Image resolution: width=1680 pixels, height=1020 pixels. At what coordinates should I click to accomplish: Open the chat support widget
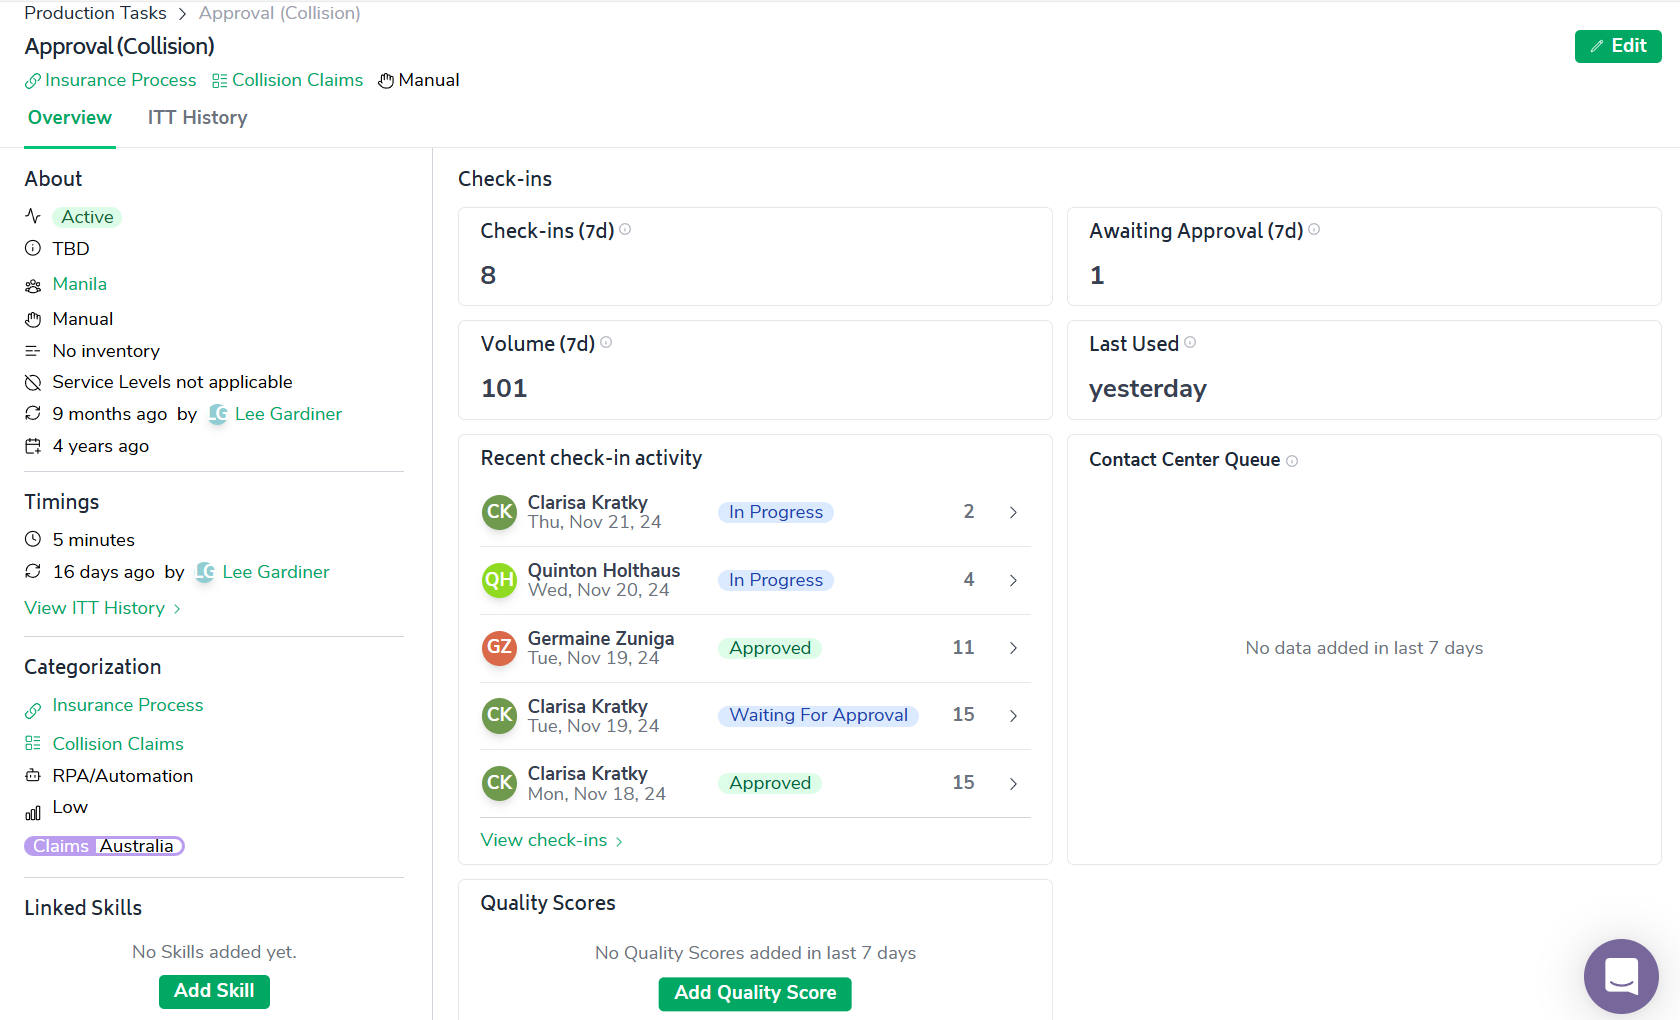tap(1621, 976)
